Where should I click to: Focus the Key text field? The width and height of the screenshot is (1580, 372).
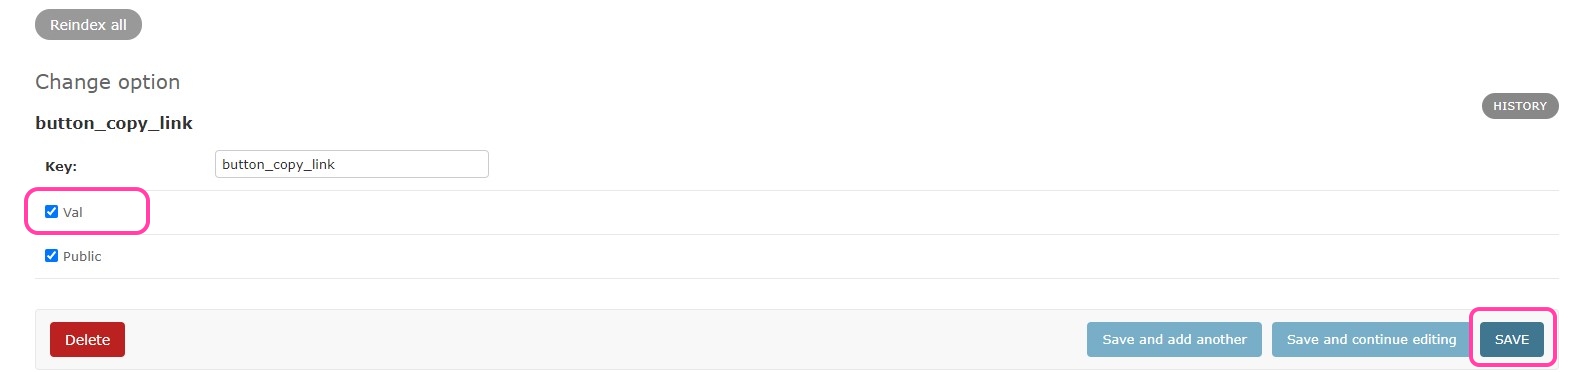351,164
